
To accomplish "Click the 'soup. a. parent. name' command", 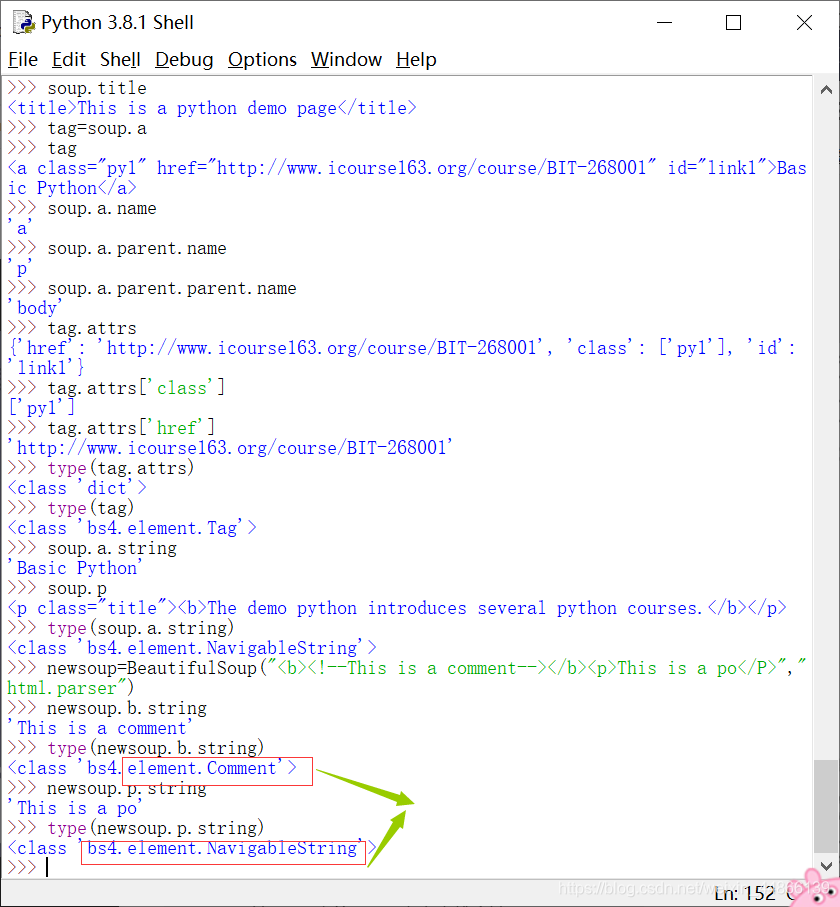I will tap(137, 248).
